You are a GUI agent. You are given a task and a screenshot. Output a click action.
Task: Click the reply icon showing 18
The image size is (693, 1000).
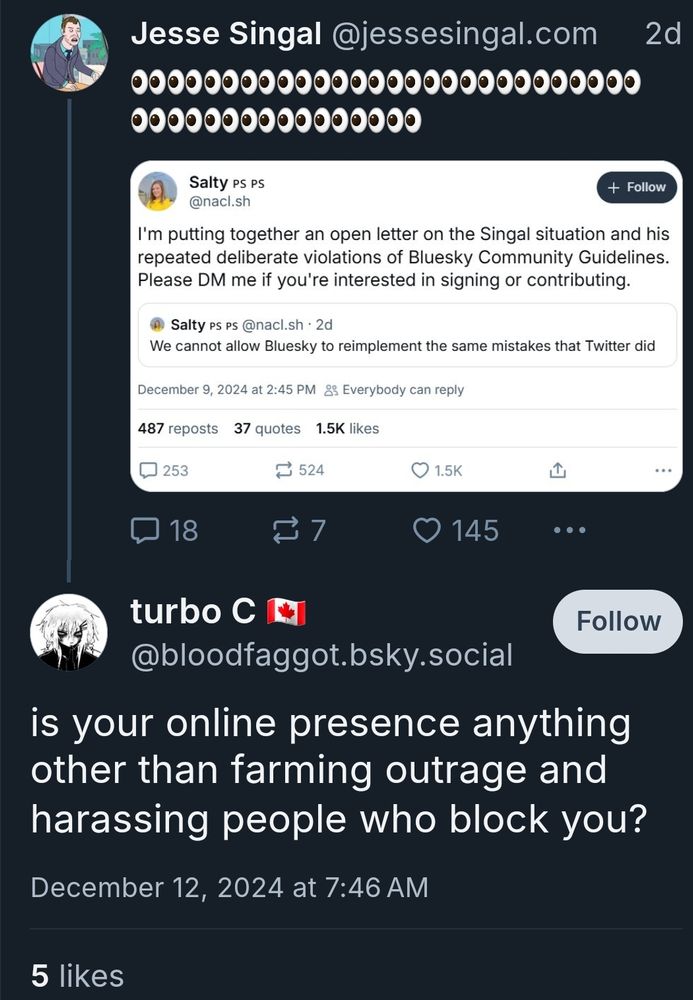149,530
